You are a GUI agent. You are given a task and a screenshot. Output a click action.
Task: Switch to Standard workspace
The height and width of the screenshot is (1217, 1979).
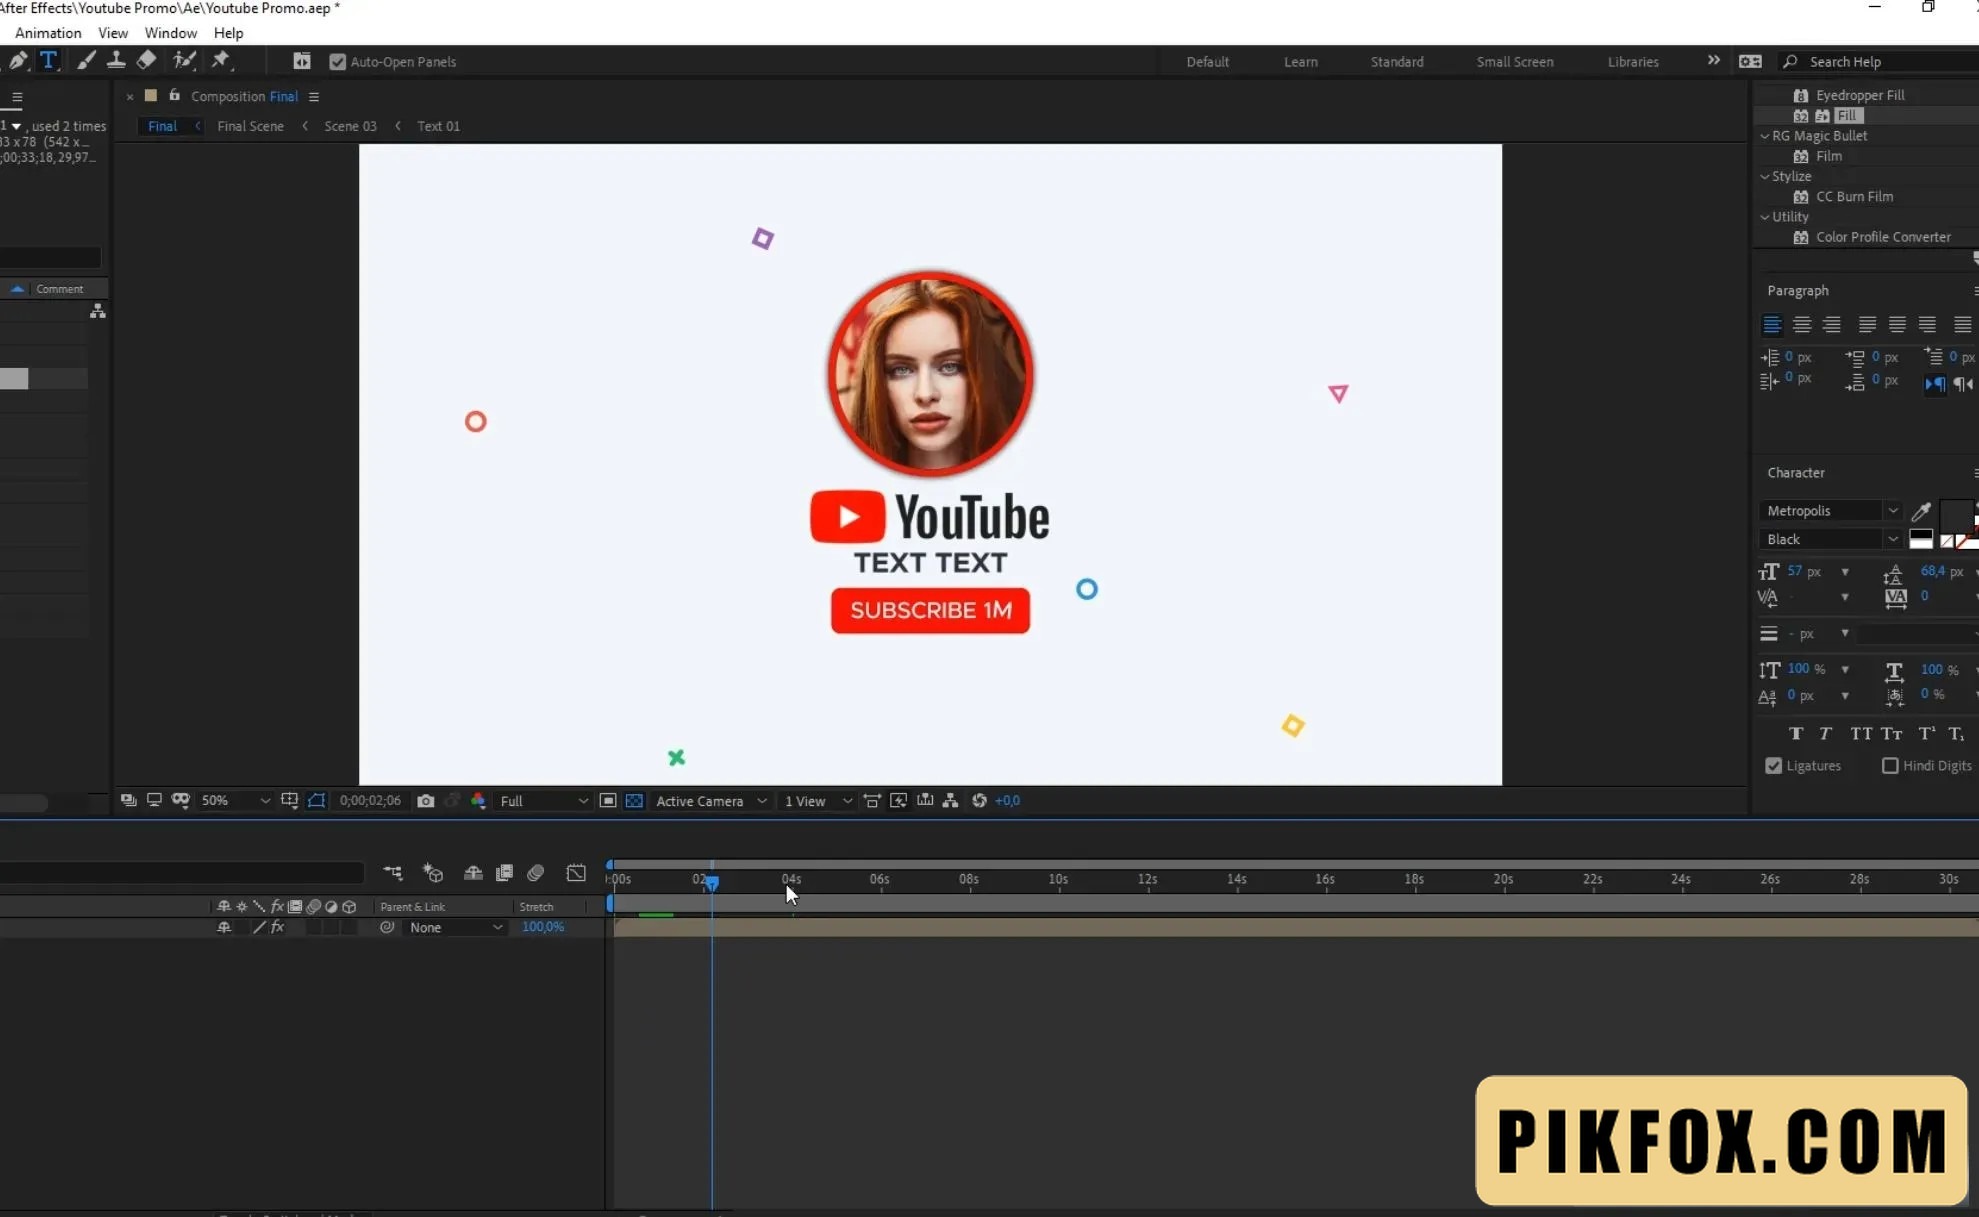(1397, 62)
